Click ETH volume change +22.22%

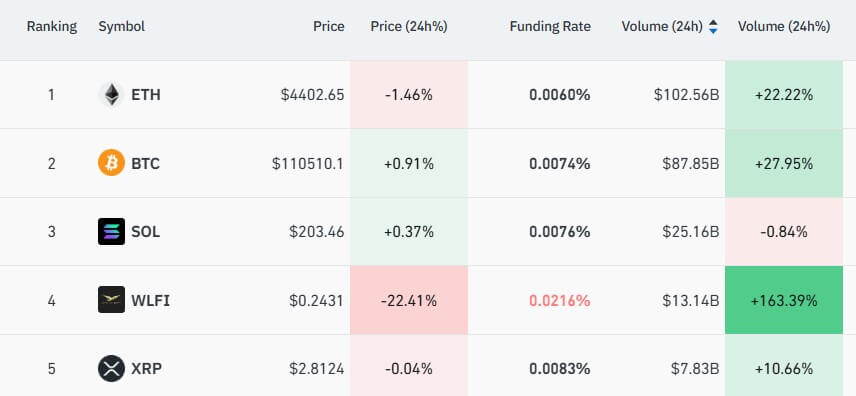point(784,95)
